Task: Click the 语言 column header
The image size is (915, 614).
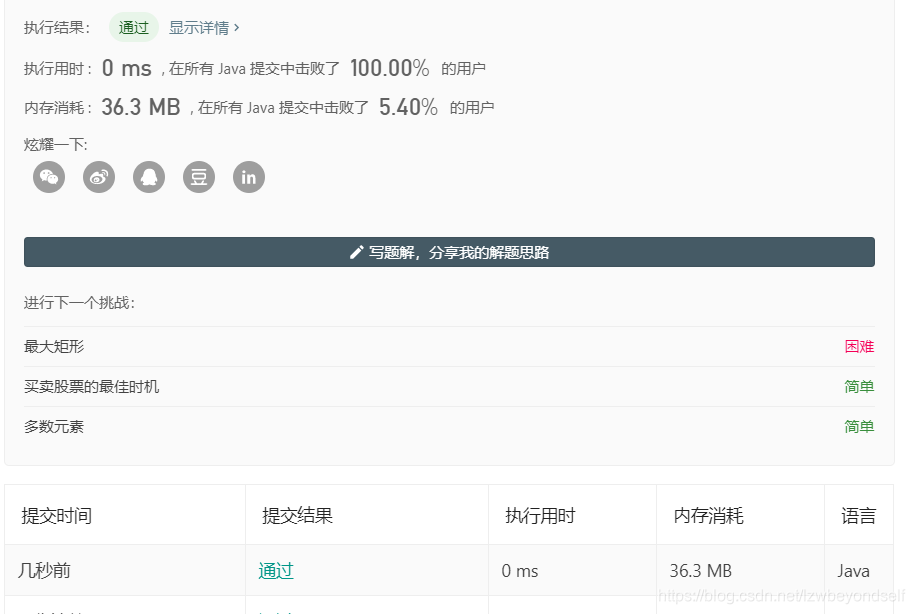Action: click(x=858, y=516)
